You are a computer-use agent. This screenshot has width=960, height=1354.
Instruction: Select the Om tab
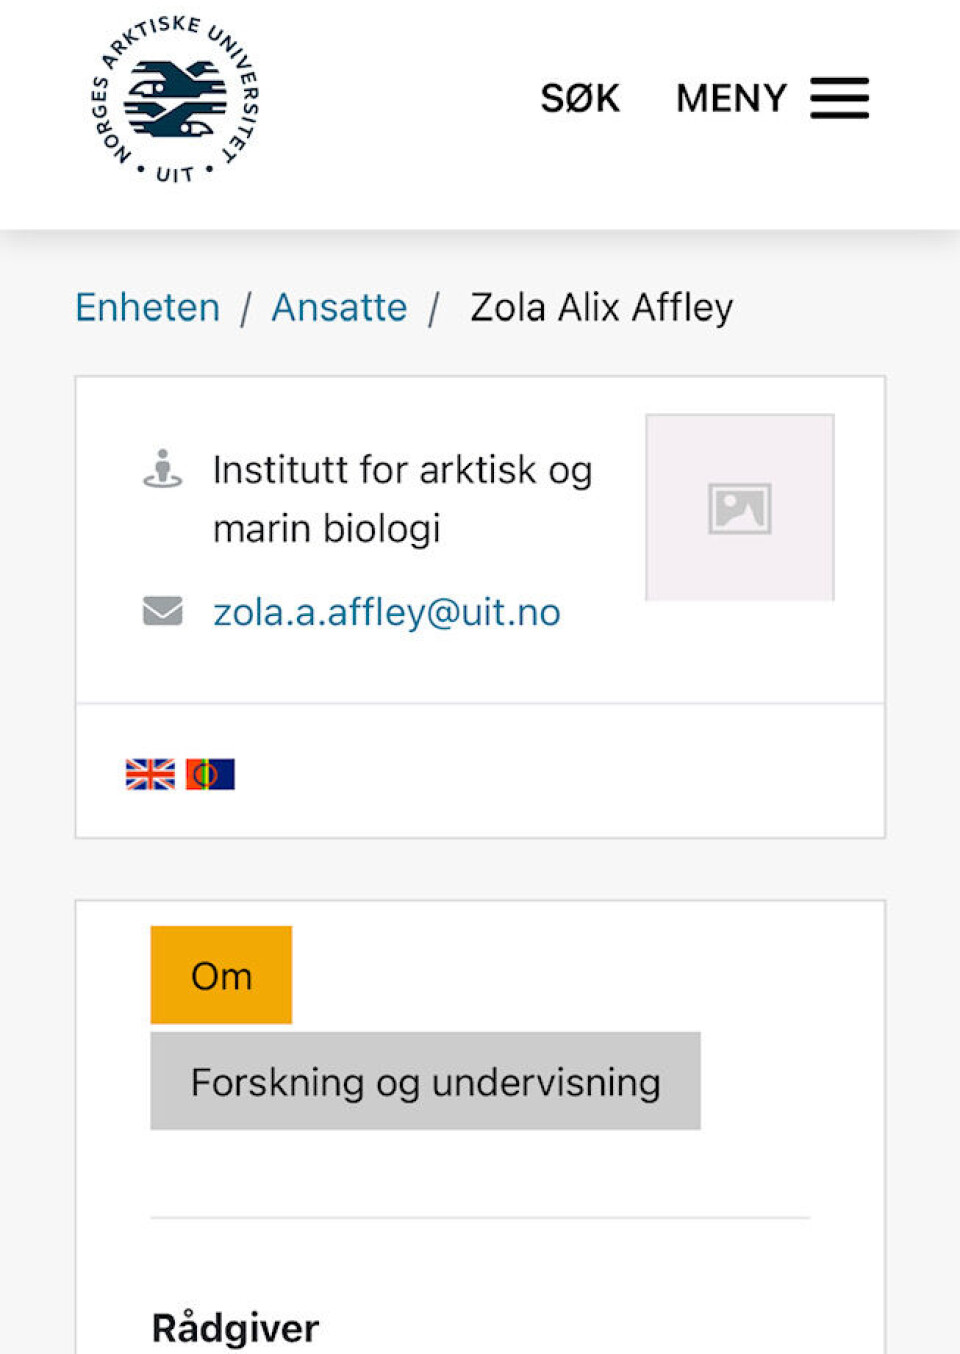point(221,975)
